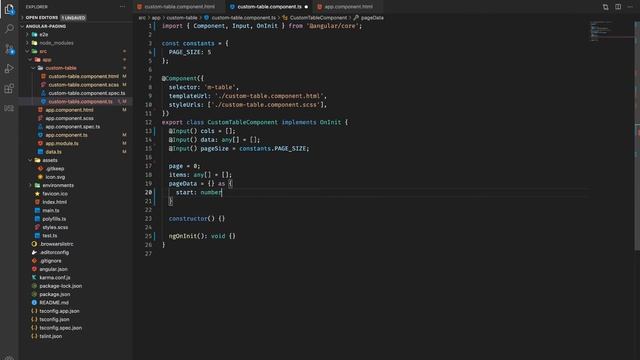Screen dimensions: 640x360
Task: Open the Source Control view
Action: tap(9, 49)
